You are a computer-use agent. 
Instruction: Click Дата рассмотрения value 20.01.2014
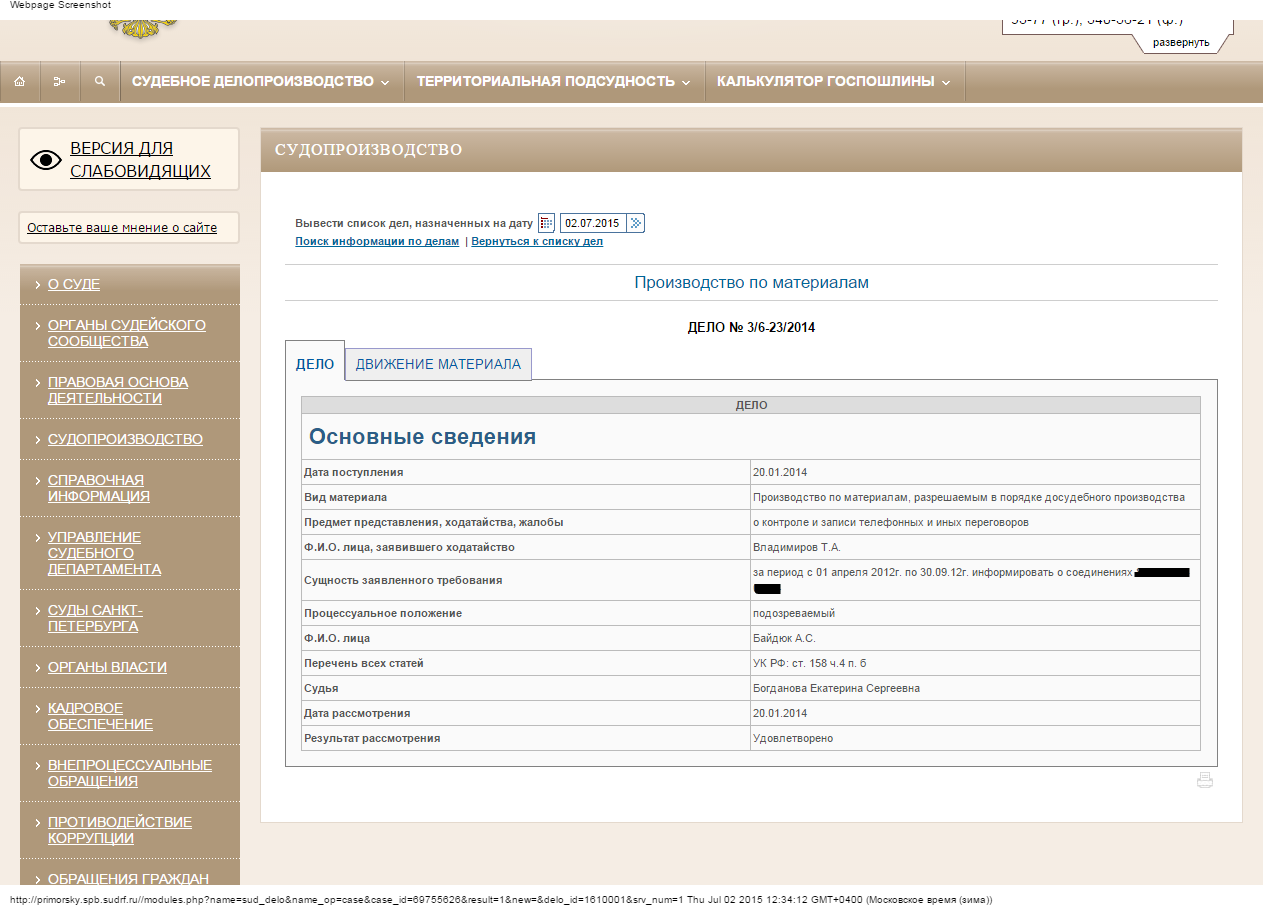click(x=780, y=713)
